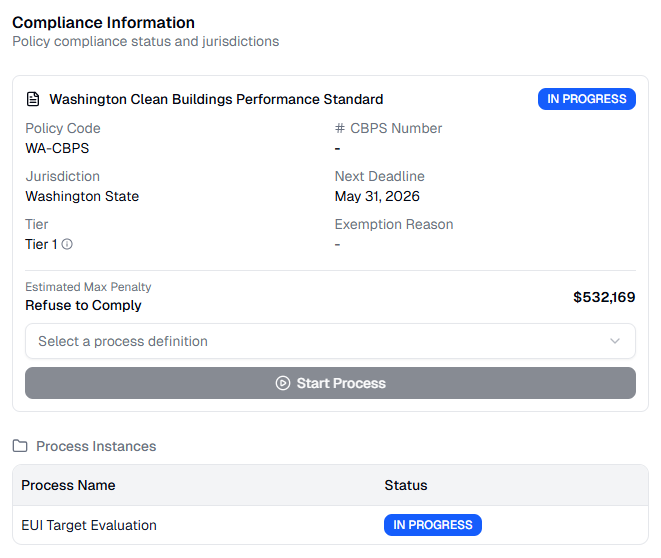661x558 pixels.
Task: Click the WA-CBPS policy code value
Action: 57,148
